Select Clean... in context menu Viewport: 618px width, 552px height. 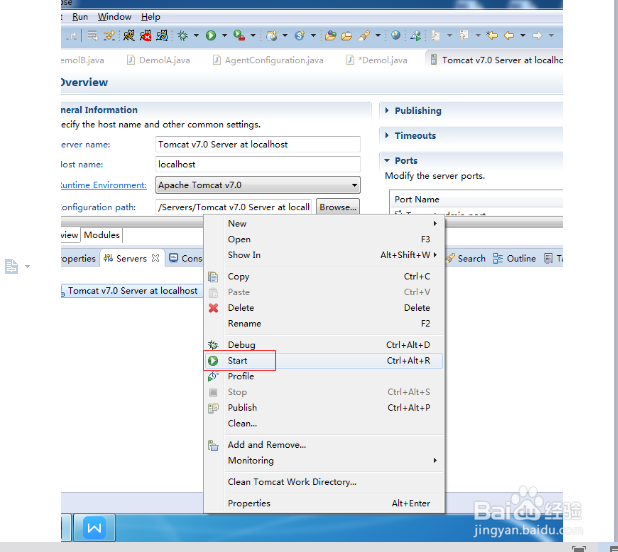324,423
